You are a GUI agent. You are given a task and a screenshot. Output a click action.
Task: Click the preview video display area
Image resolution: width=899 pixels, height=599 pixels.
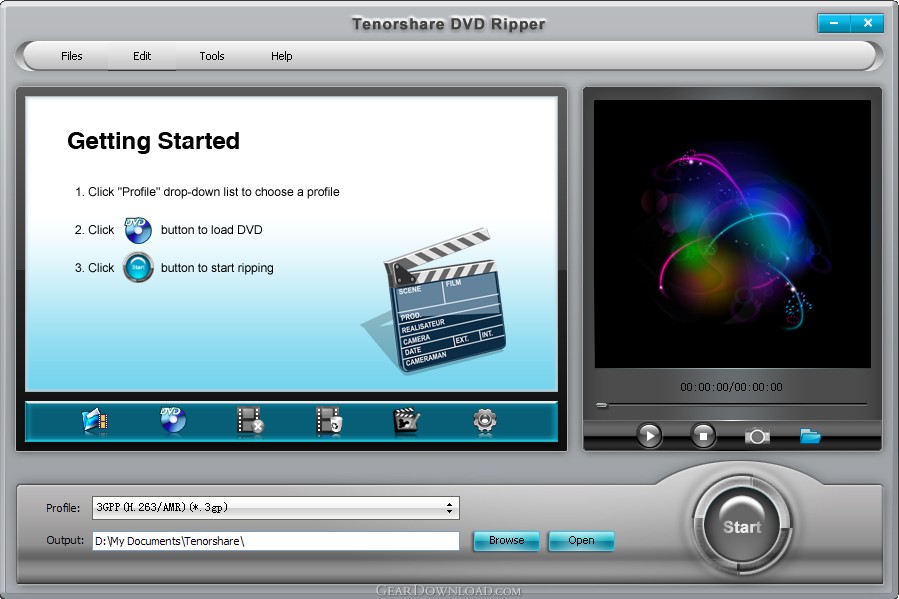tap(732, 234)
